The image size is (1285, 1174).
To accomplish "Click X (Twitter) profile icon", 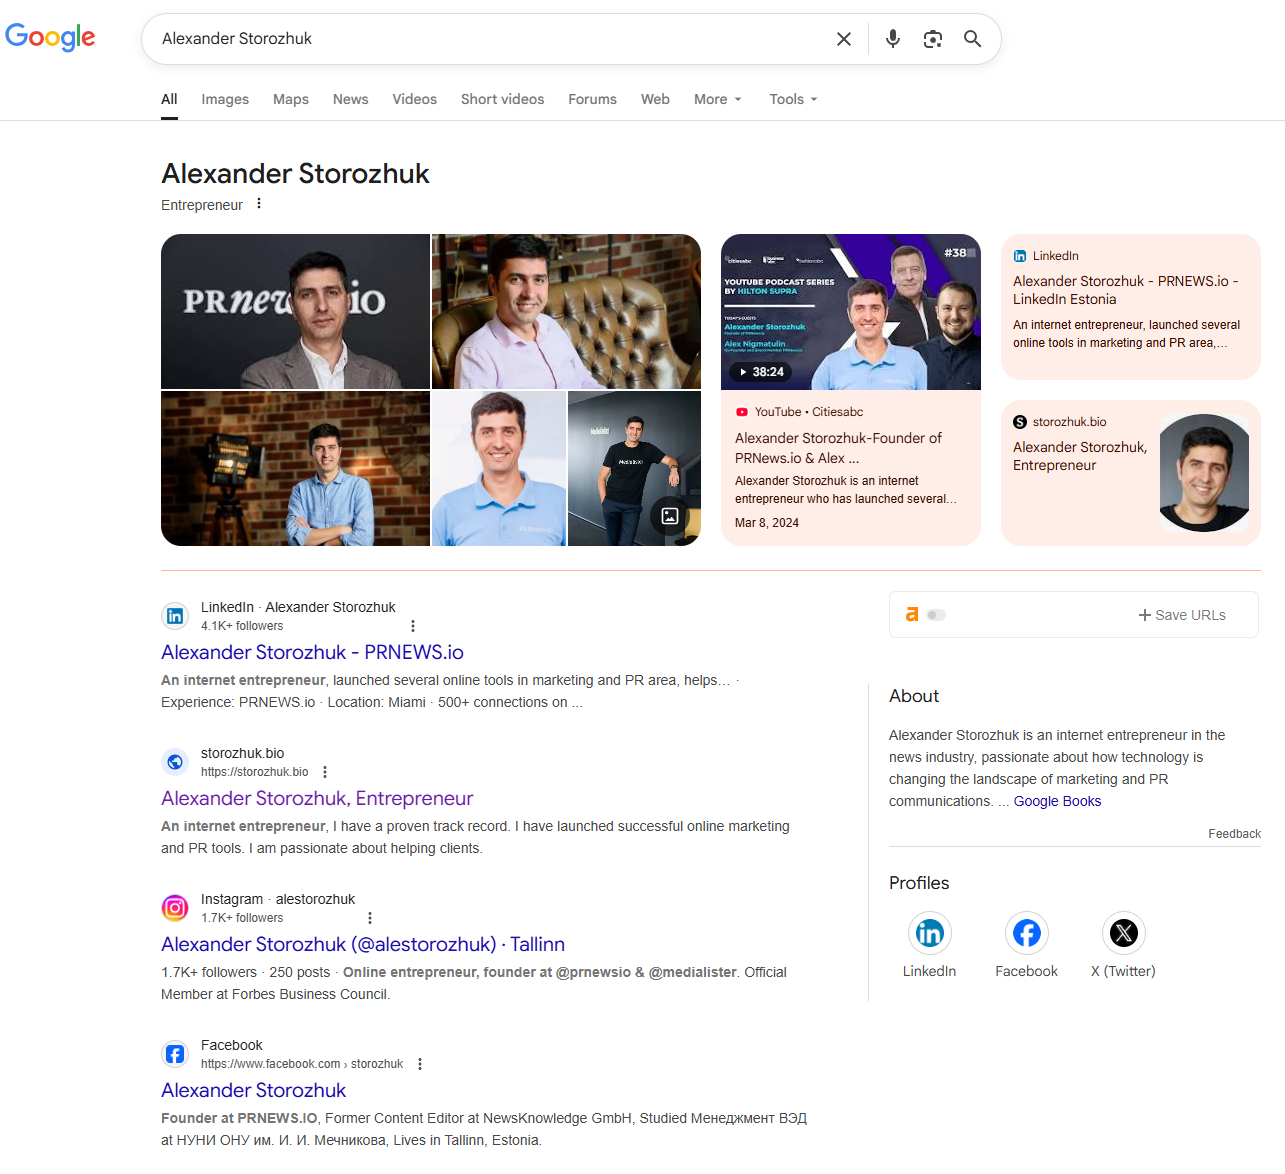I will coord(1124,933).
